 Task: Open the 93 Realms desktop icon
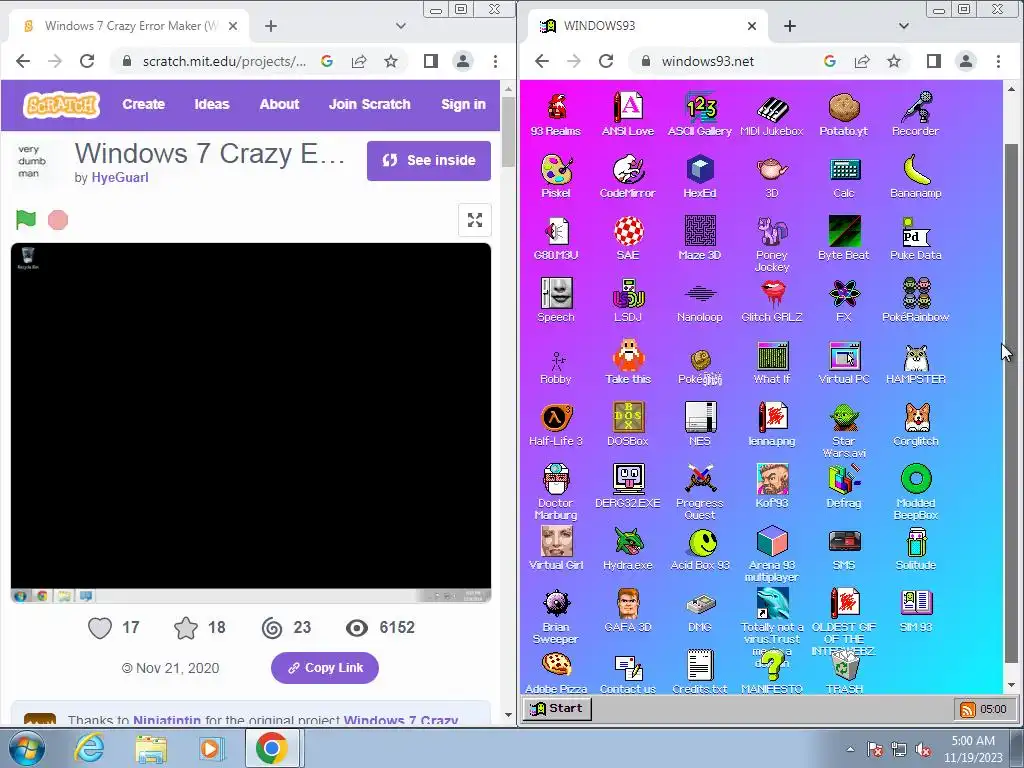tap(556, 114)
